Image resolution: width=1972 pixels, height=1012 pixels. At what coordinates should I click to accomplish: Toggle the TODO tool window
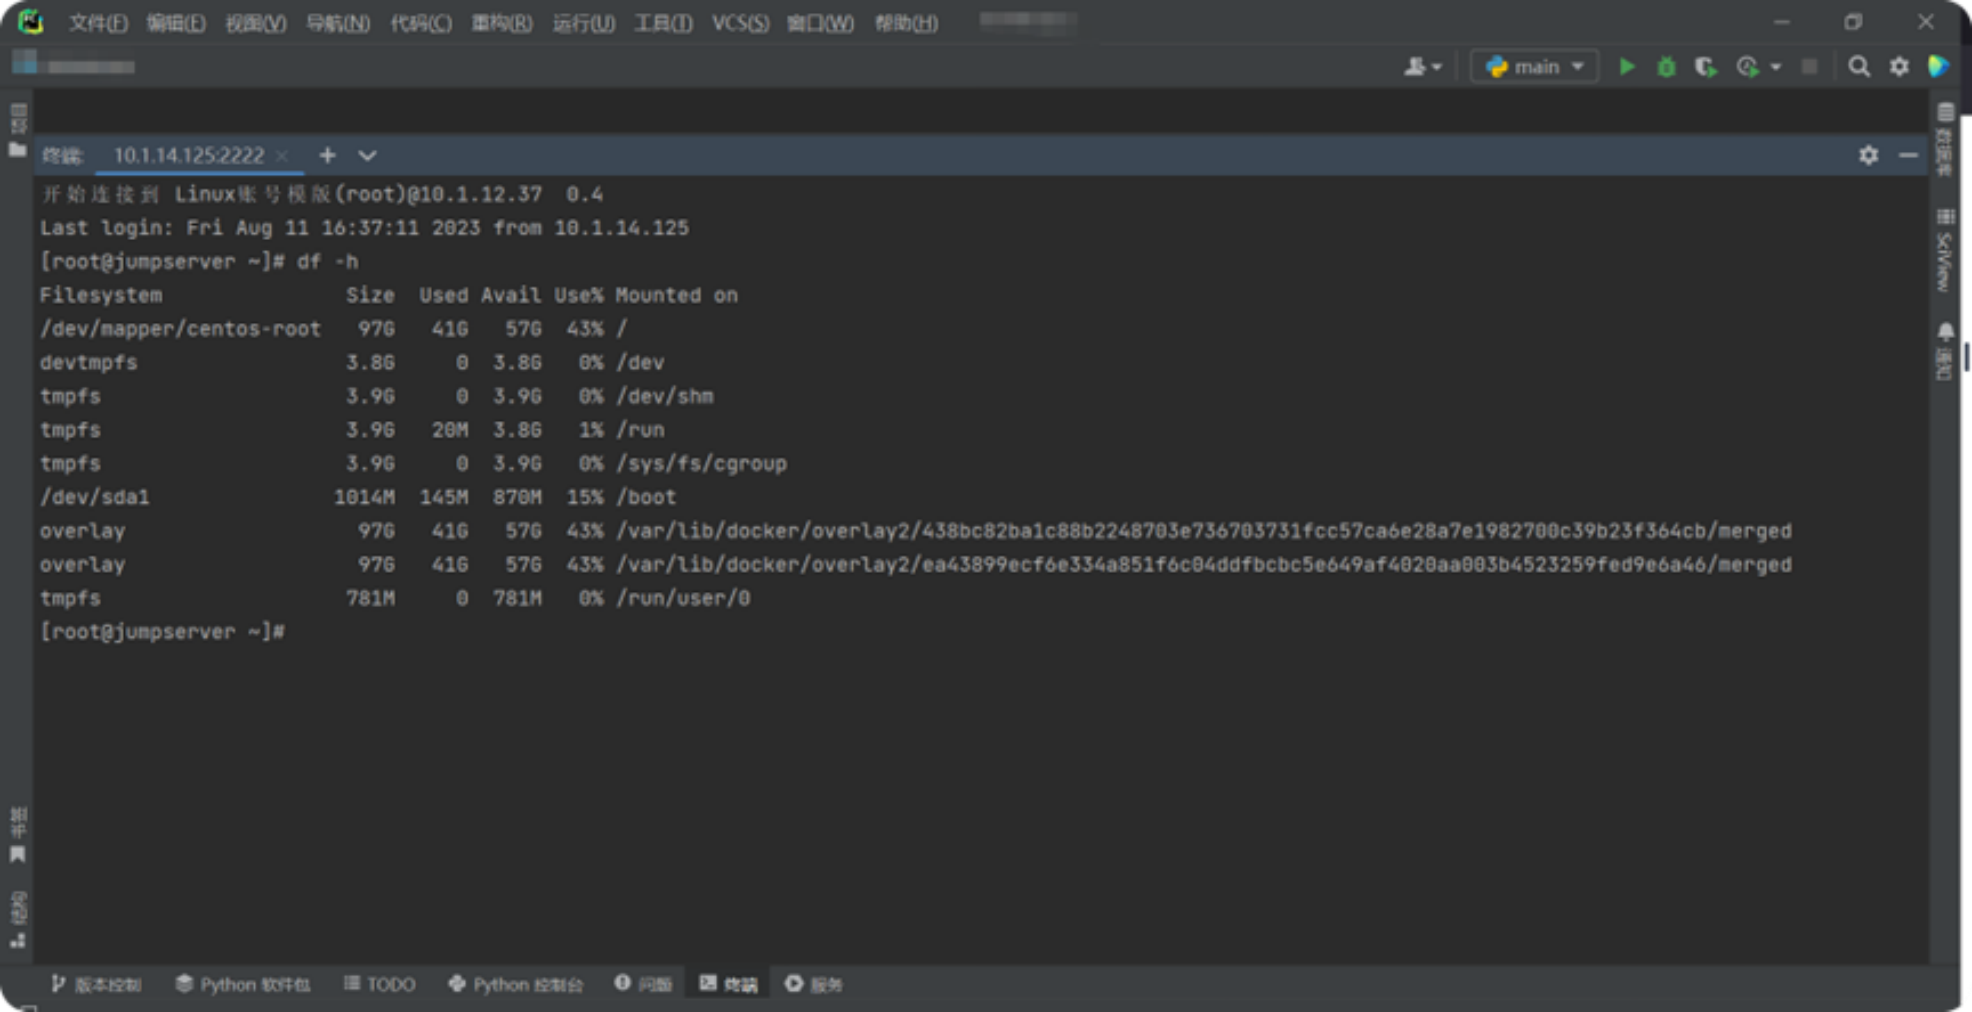[380, 984]
